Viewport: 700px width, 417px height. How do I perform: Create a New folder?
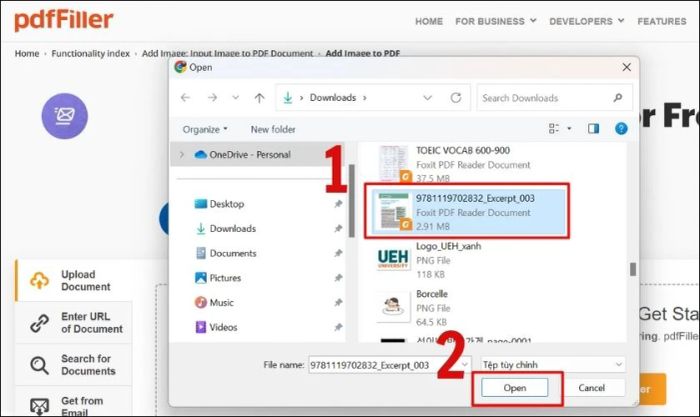[x=273, y=129]
